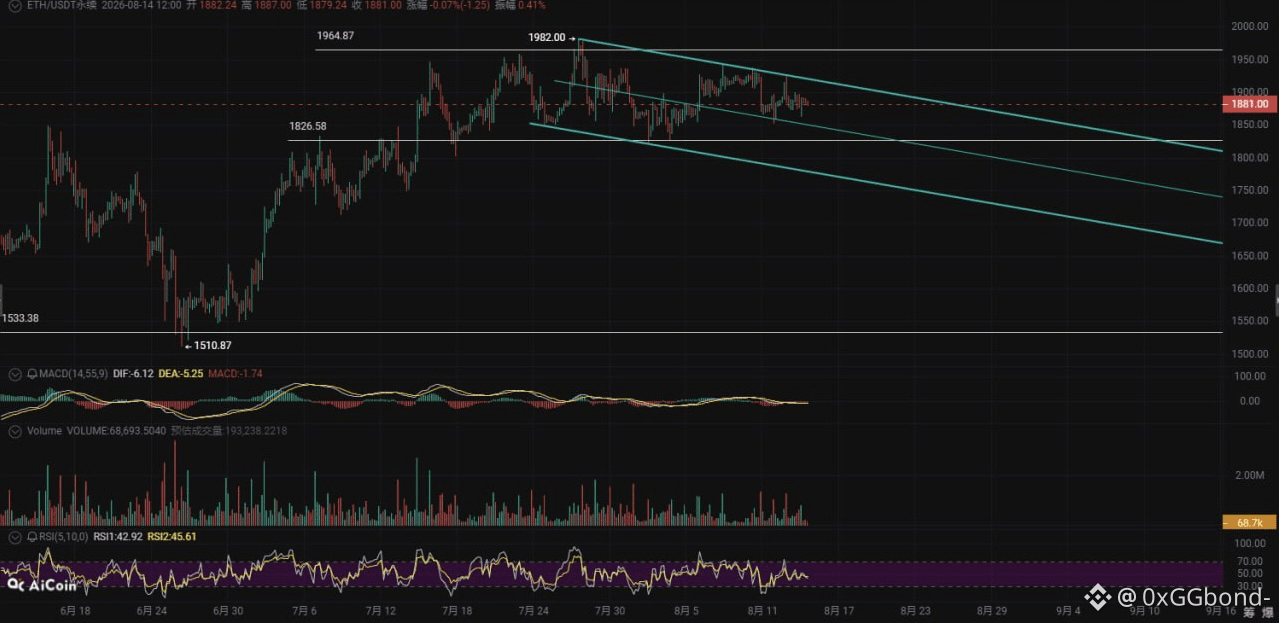
Task: Click the VOLUME:68,693.5040 readout
Action: click(x=116, y=431)
